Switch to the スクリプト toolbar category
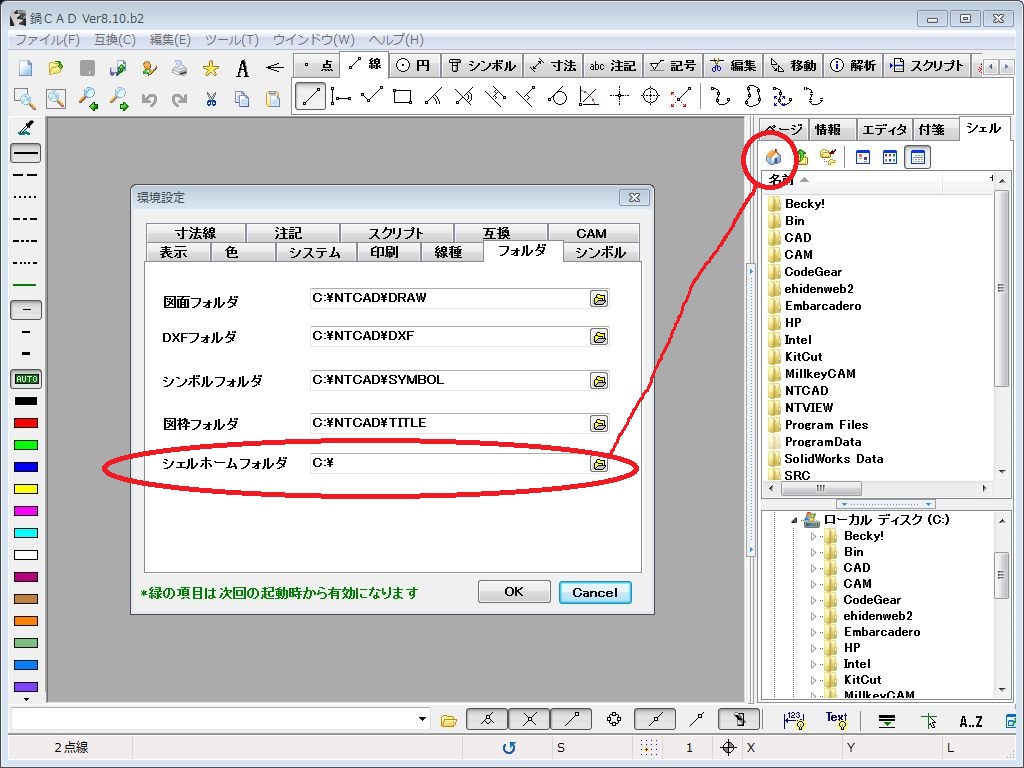The image size is (1024, 768). [927, 65]
